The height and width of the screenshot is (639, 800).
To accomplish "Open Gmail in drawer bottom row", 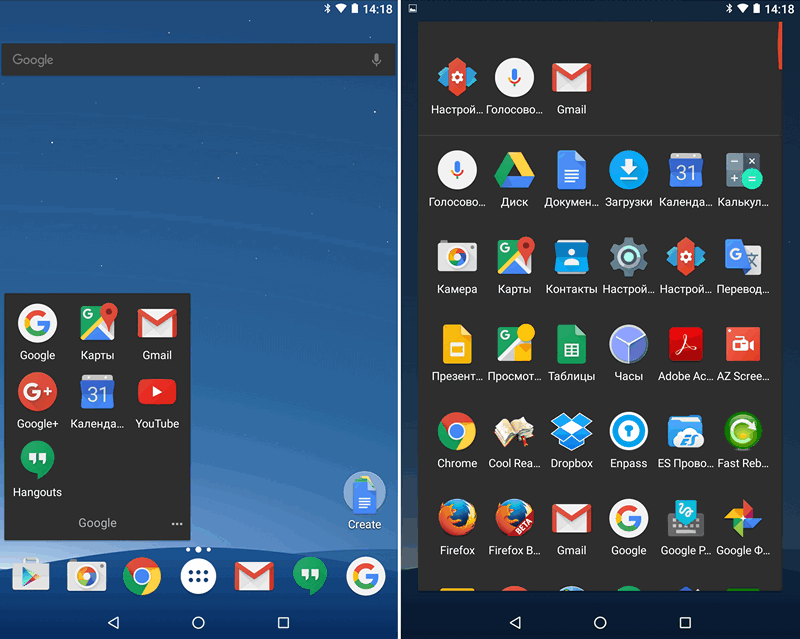I will (571, 518).
